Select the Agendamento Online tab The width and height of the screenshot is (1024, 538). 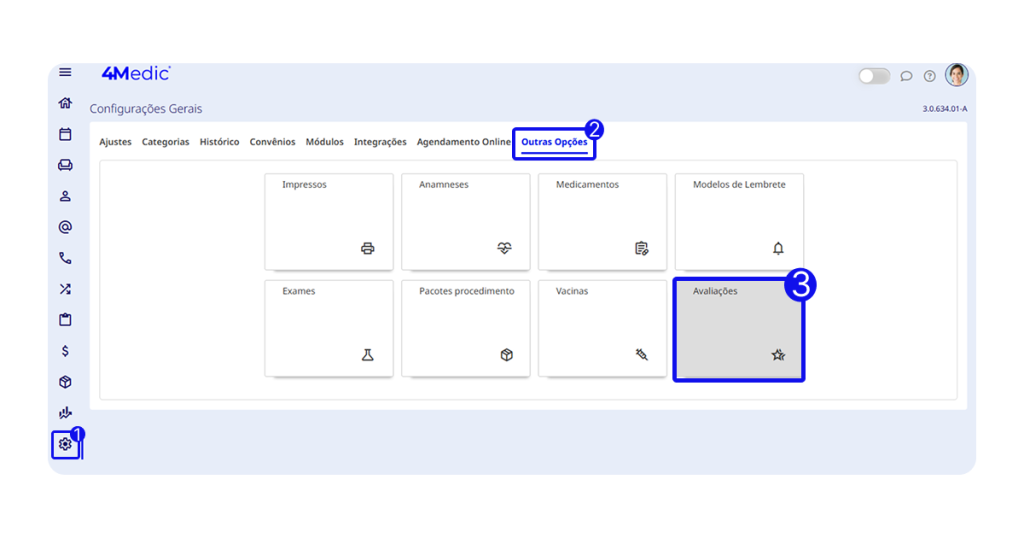(463, 142)
